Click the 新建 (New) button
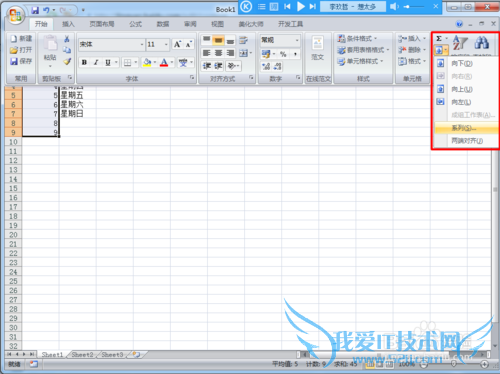Screen dimensions: 500x374 coord(21,39)
